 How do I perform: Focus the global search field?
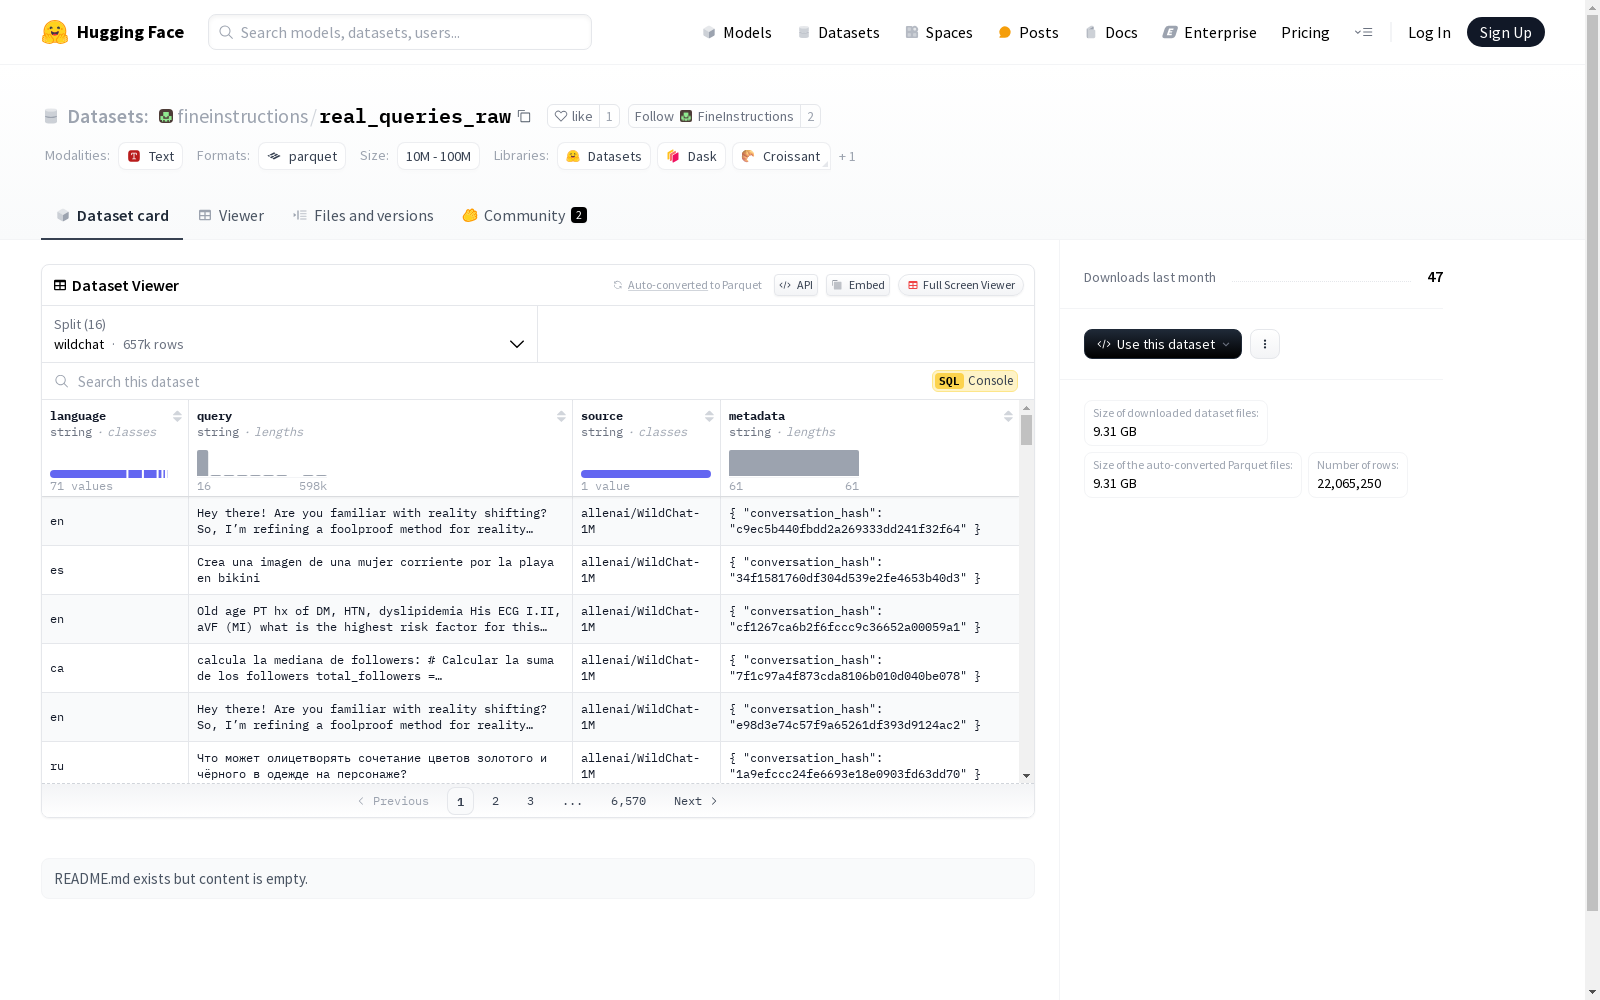400,32
